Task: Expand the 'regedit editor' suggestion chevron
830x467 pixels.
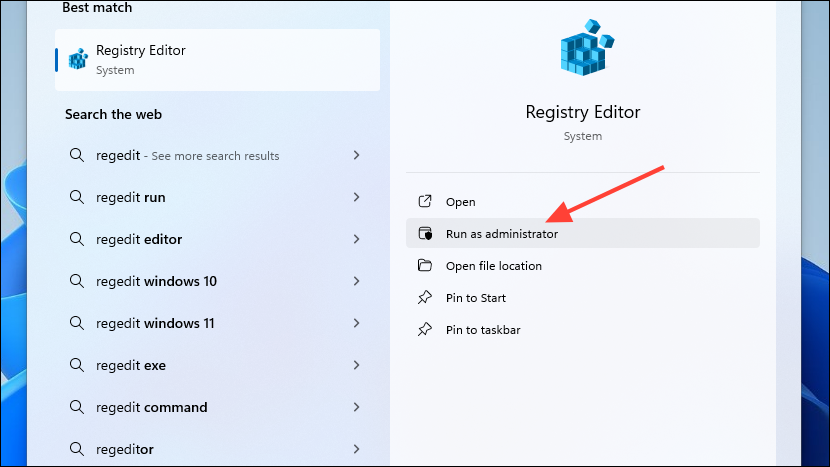Action: click(356, 239)
